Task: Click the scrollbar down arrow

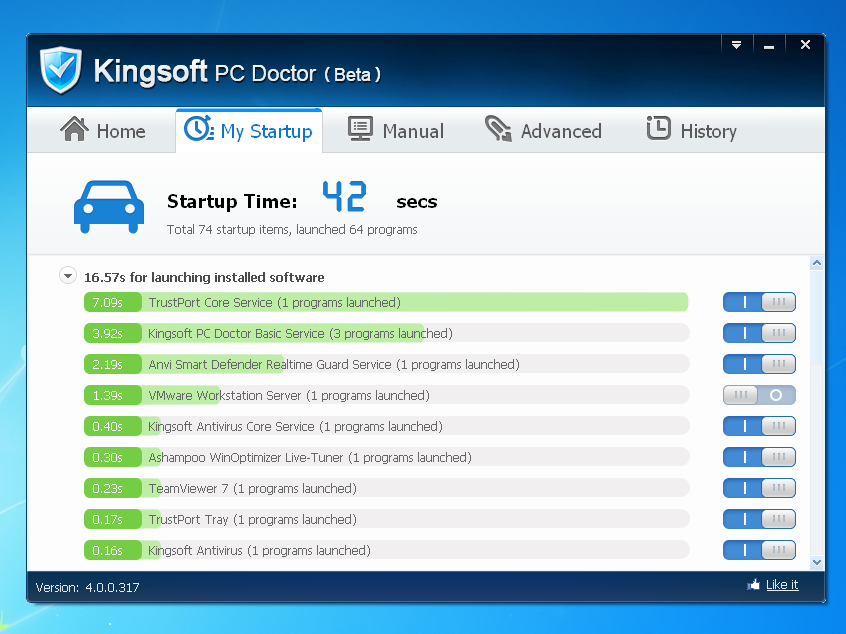Action: pyautogui.click(x=816, y=562)
